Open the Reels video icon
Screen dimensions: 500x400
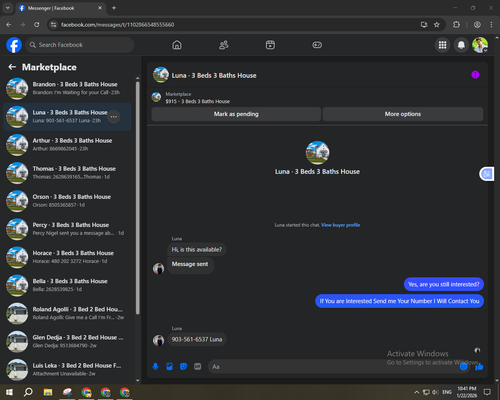270,45
